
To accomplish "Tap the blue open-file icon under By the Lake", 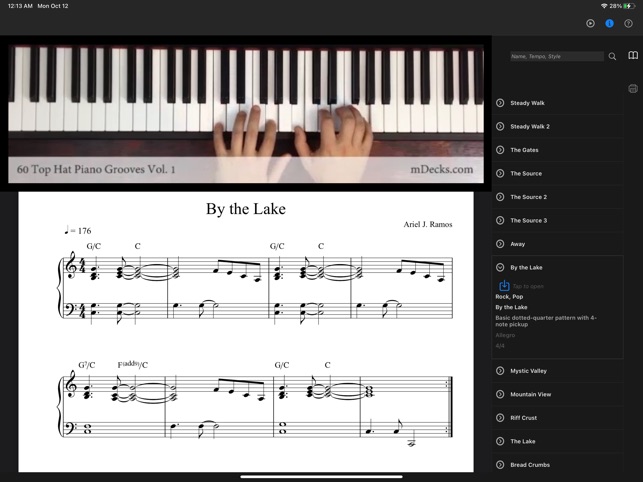I will click(x=504, y=286).
